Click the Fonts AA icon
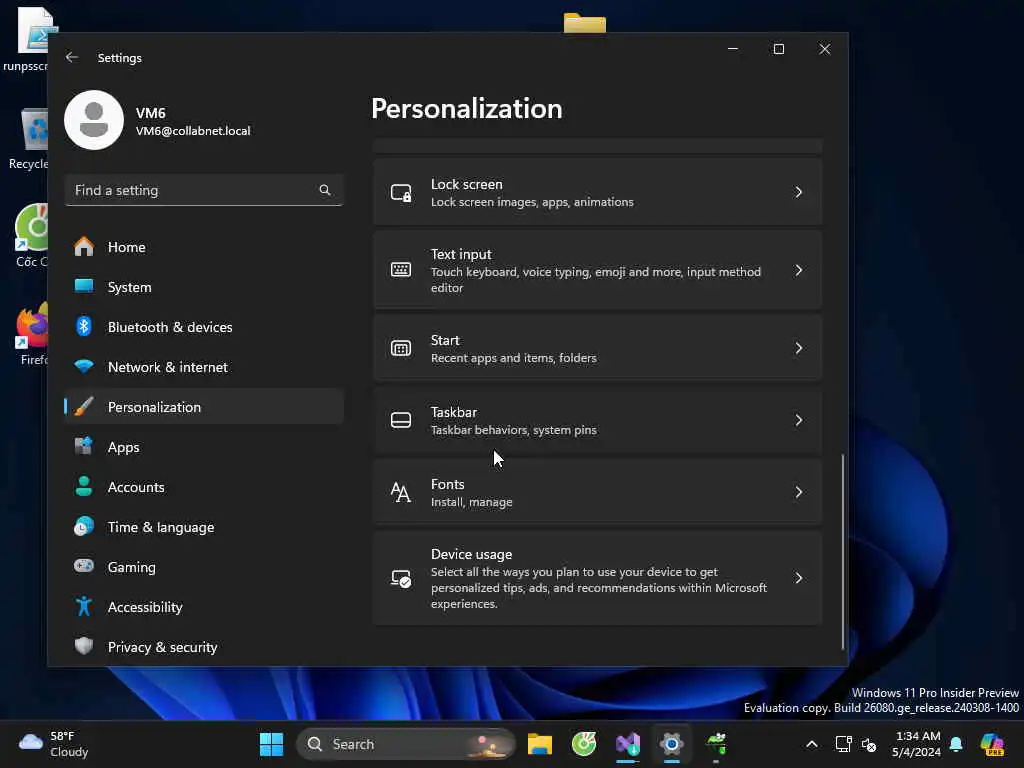 click(401, 492)
